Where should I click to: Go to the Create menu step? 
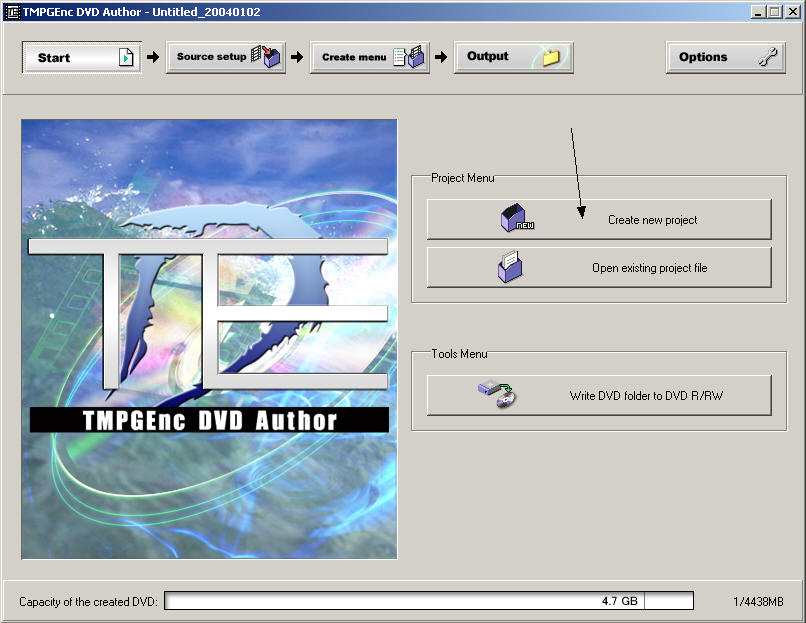click(370, 58)
